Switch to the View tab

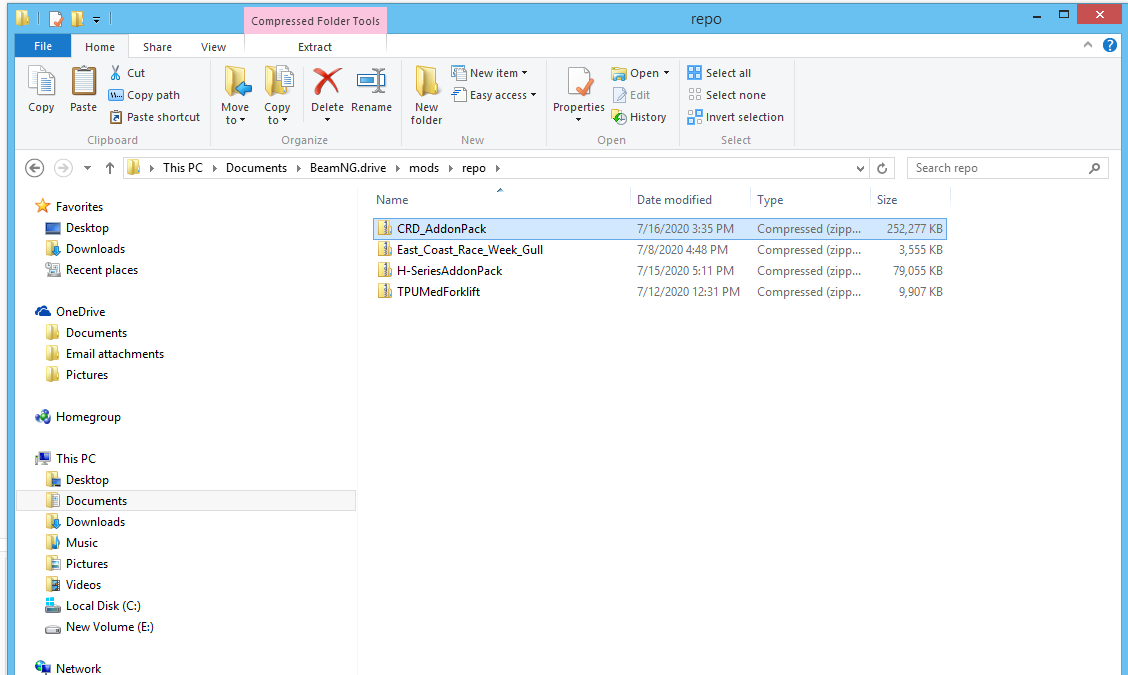(x=213, y=47)
